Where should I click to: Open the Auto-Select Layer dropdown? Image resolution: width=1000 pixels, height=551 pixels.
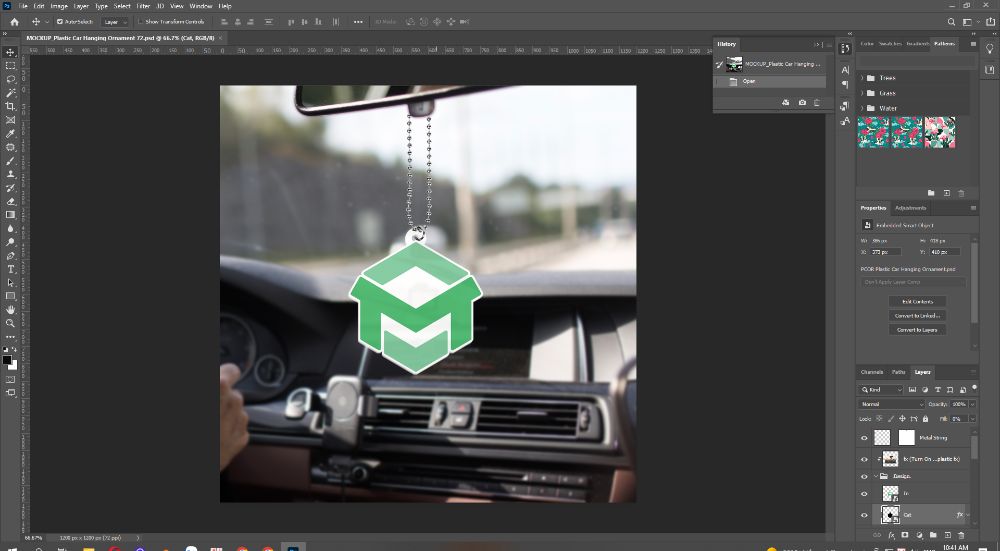click(115, 22)
